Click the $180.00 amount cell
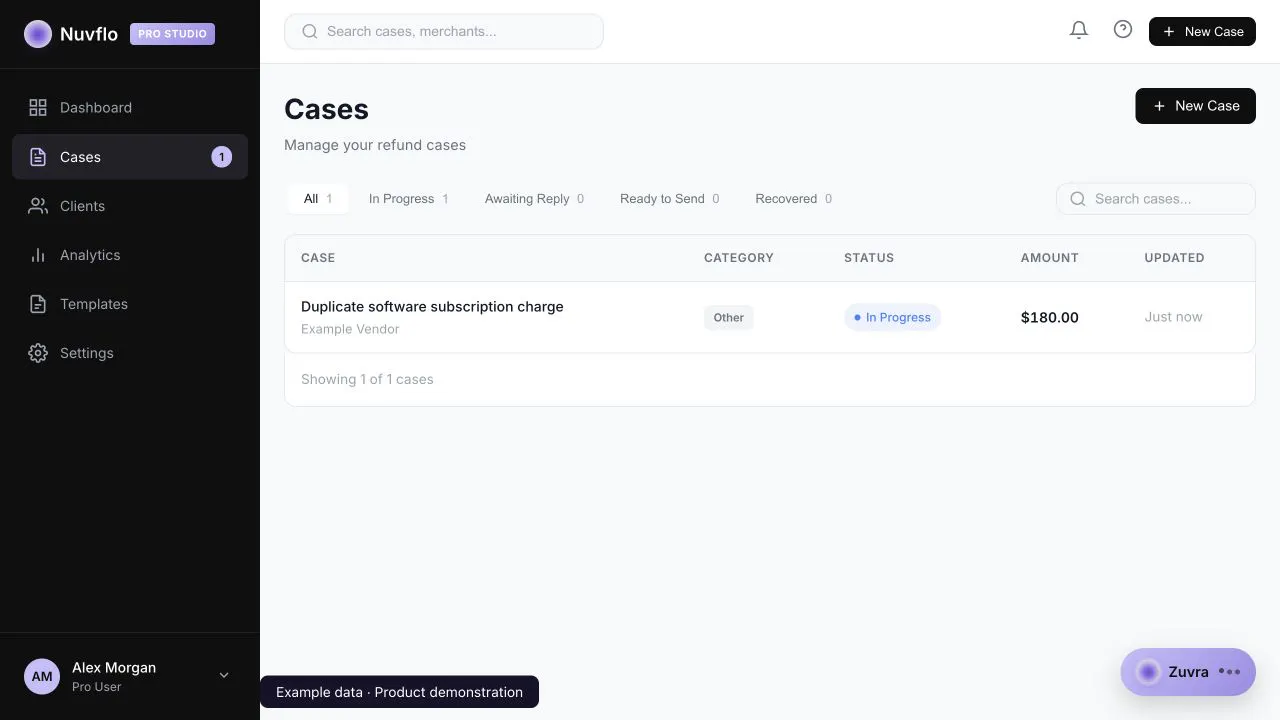This screenshot has width=1280, height=720. (x=1050, y=317)
